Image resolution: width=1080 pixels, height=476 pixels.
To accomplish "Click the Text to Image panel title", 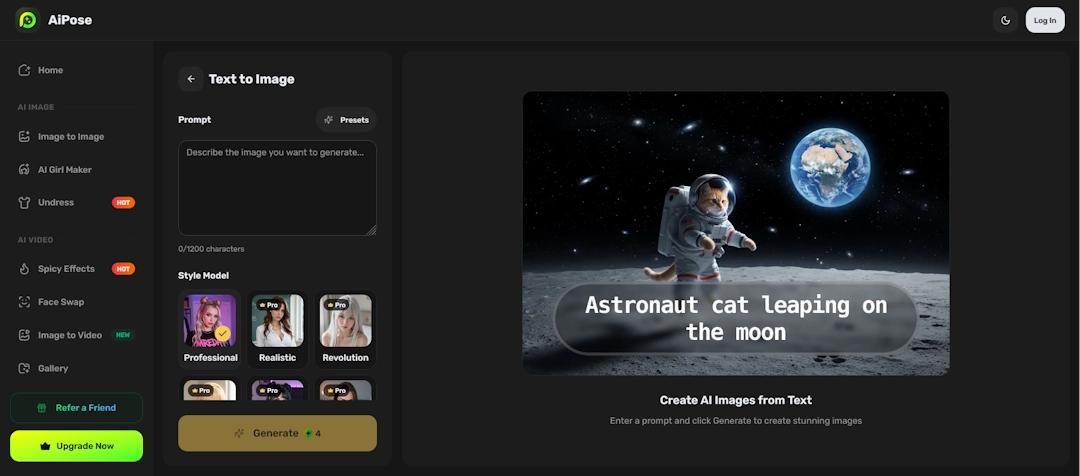I will pyautogui.click(x=251, y=79).
